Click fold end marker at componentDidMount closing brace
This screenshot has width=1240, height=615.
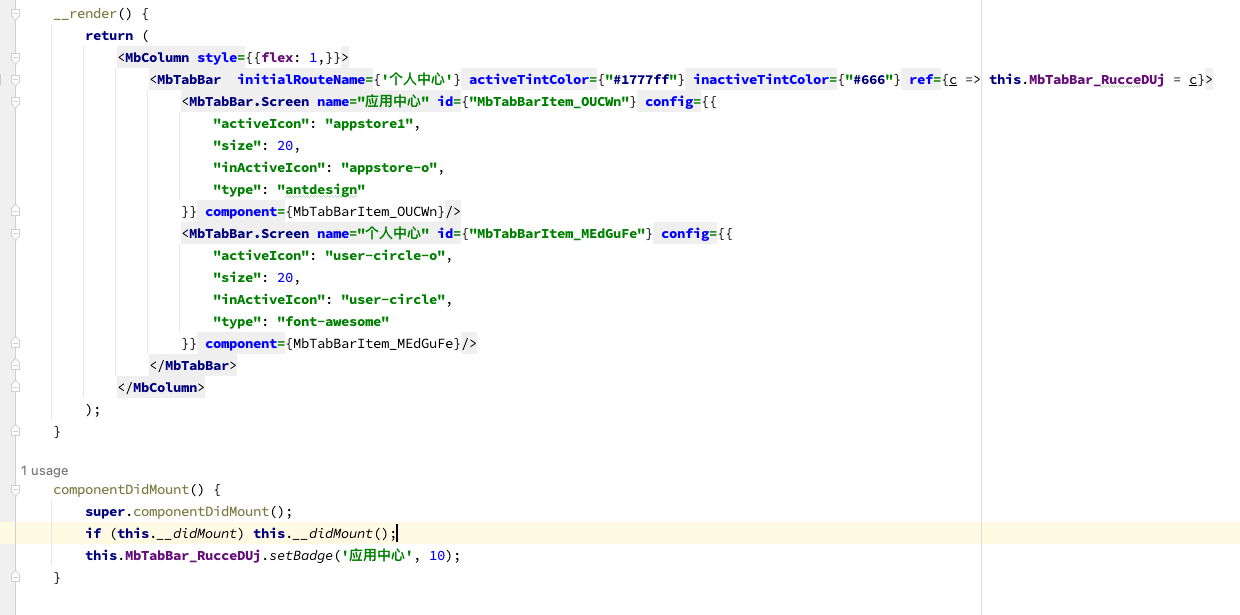(x=15, y=578)
